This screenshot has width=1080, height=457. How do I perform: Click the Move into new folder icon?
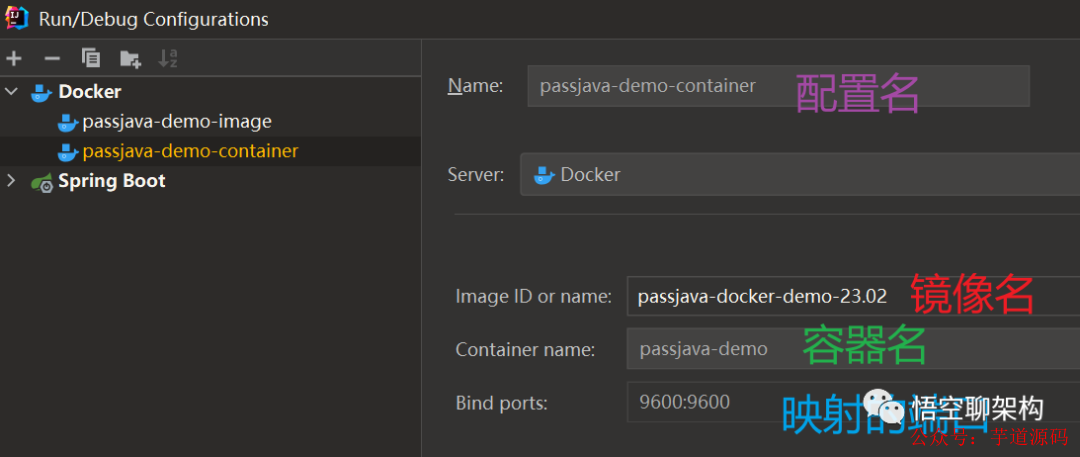pos(130,59)
